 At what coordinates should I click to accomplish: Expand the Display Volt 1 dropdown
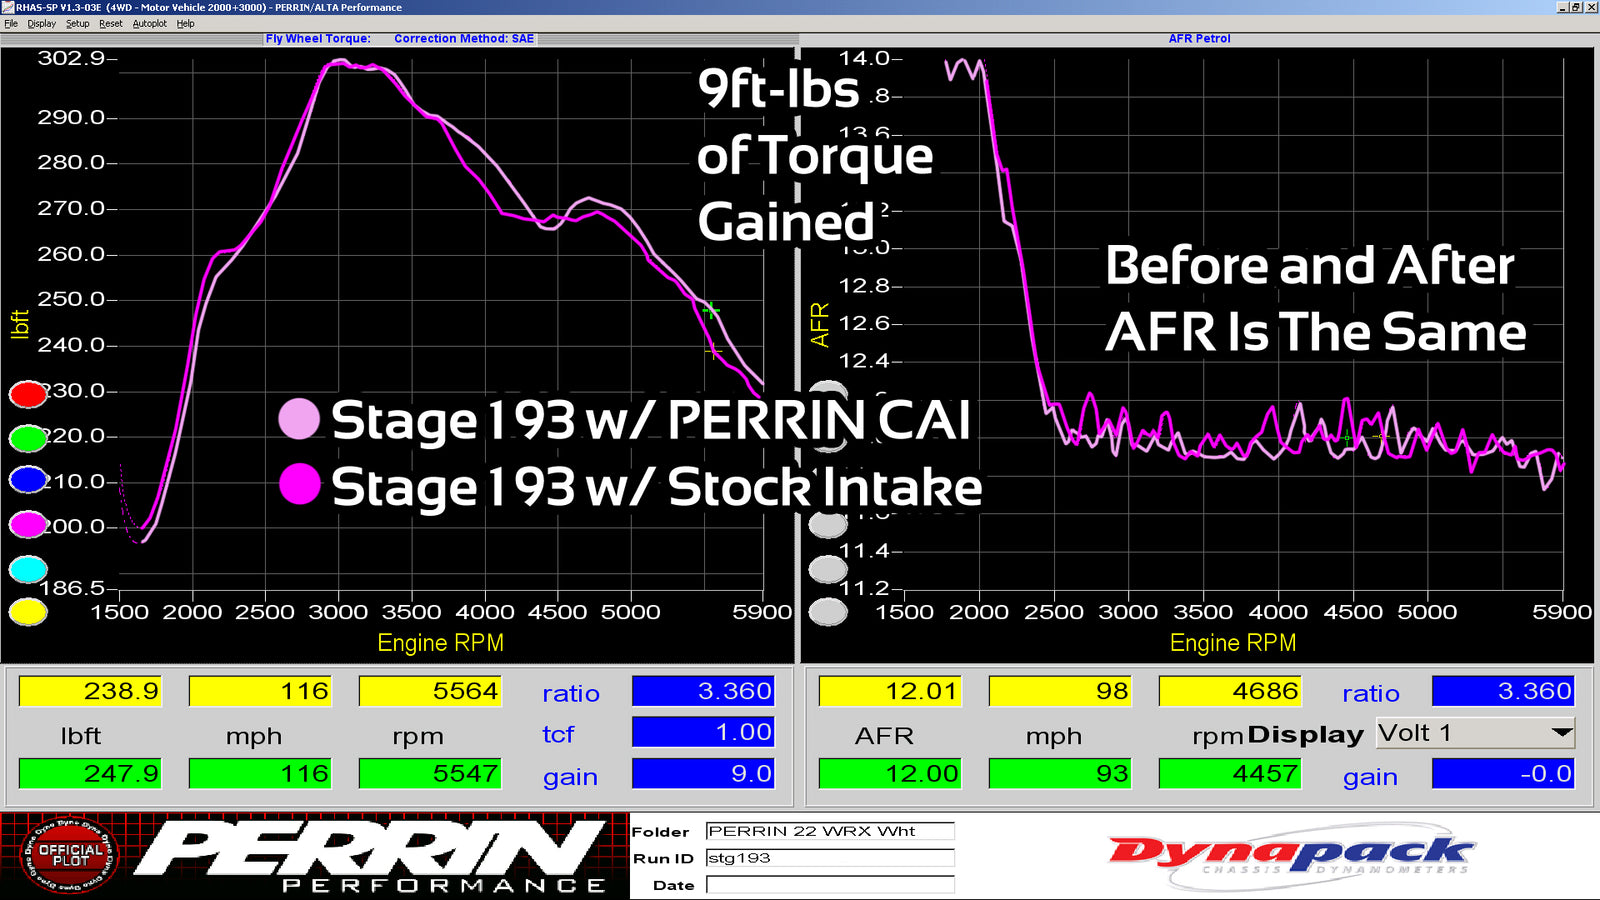click(x=1560, y=733)
